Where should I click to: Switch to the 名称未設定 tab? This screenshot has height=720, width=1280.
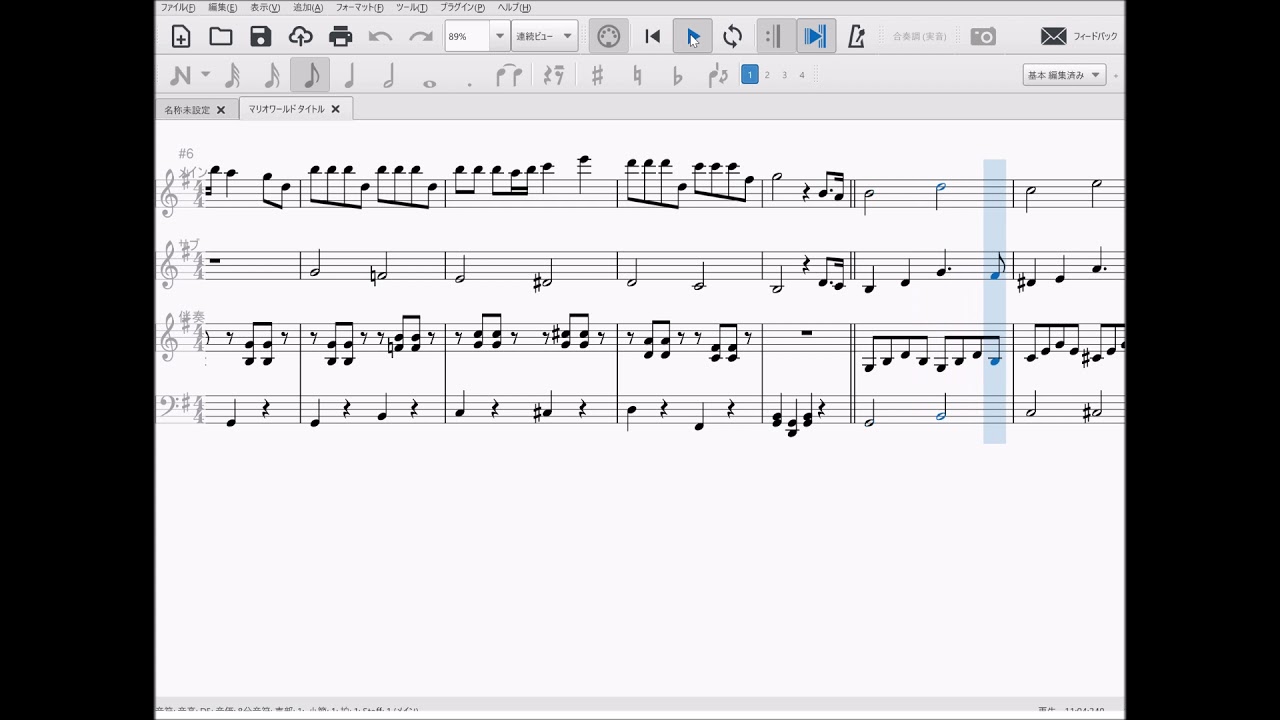(188, 110)
